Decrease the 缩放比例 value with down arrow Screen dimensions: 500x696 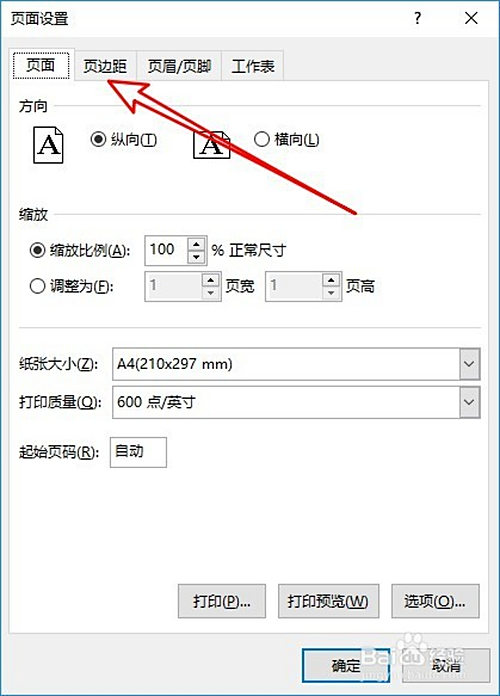(197, 257)
